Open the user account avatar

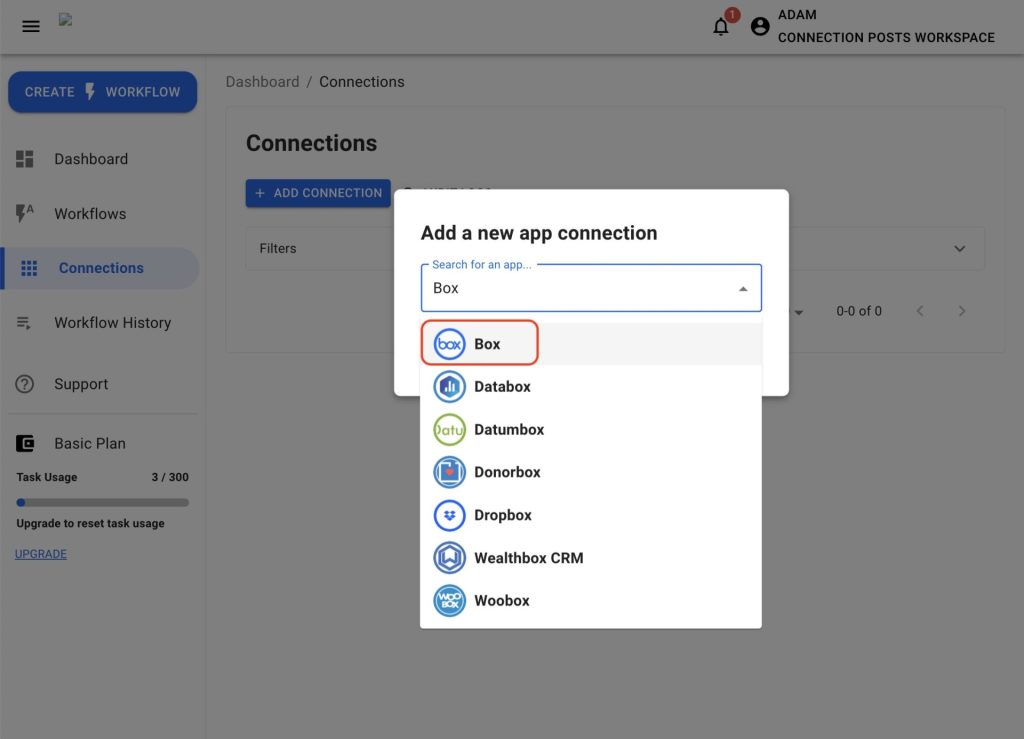point(760,26)
